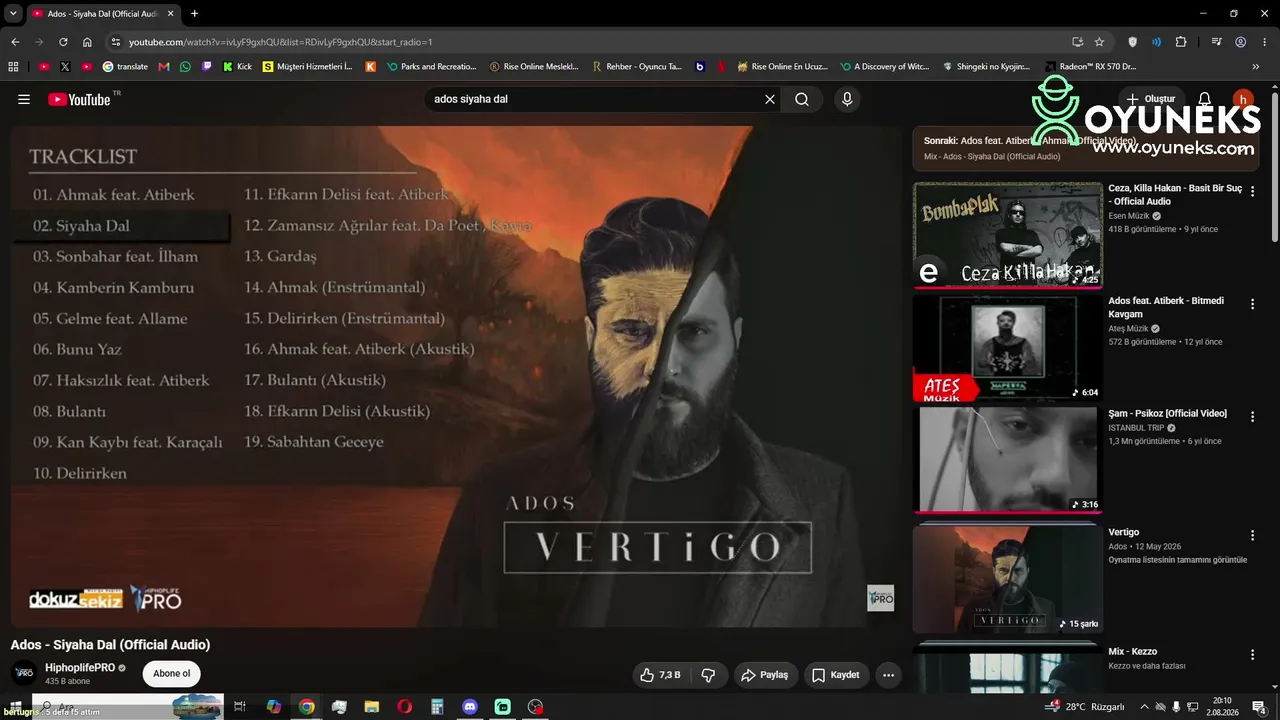Share the video via Paylaş
Screen dimensions: 1280x720
coord(765,675)
